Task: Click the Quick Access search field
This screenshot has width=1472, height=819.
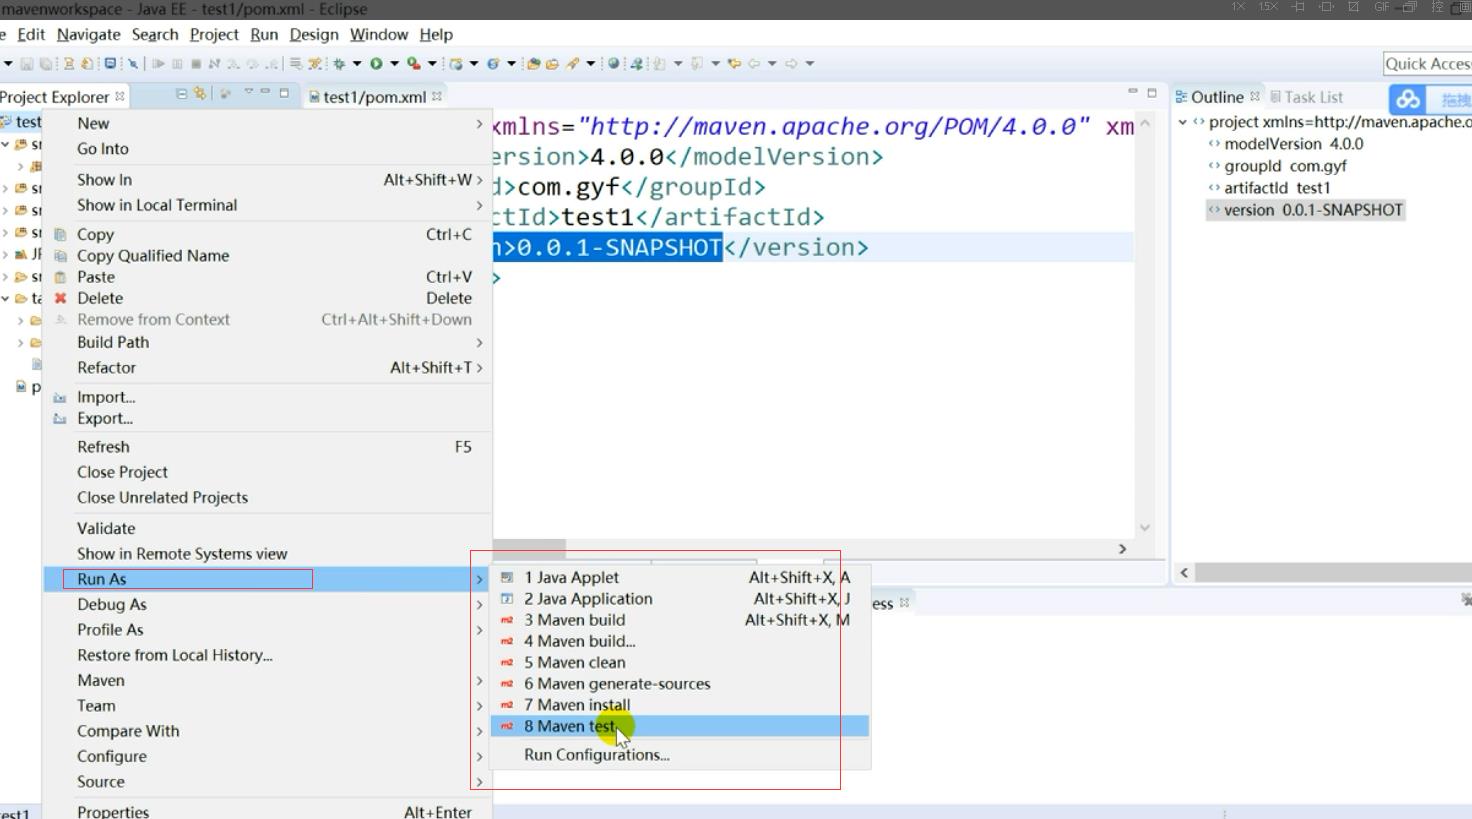Action: pyautogui.click(x=1427, y=64)
